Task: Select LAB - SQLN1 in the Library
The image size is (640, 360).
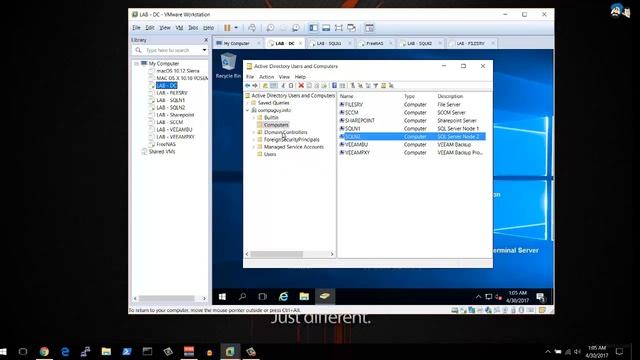Action: coord(171,100)
